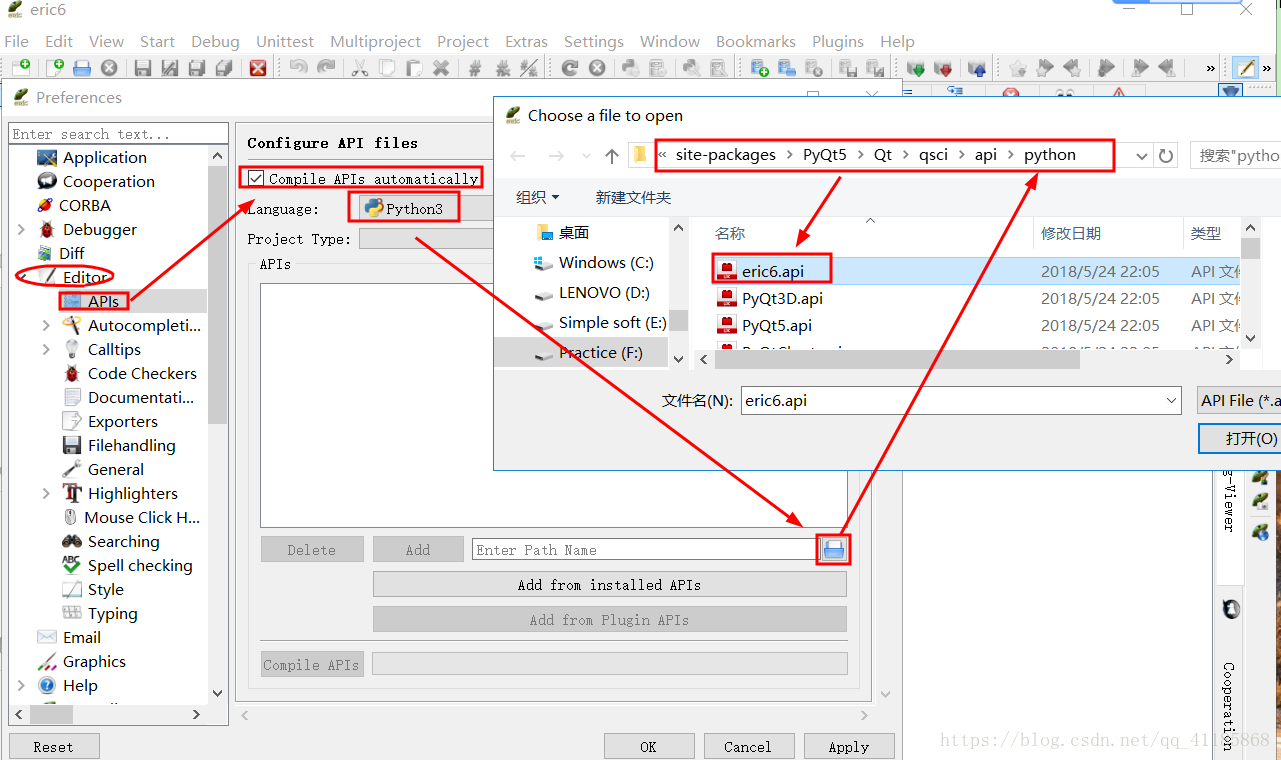Open the Extras menu

click(526, 42)
